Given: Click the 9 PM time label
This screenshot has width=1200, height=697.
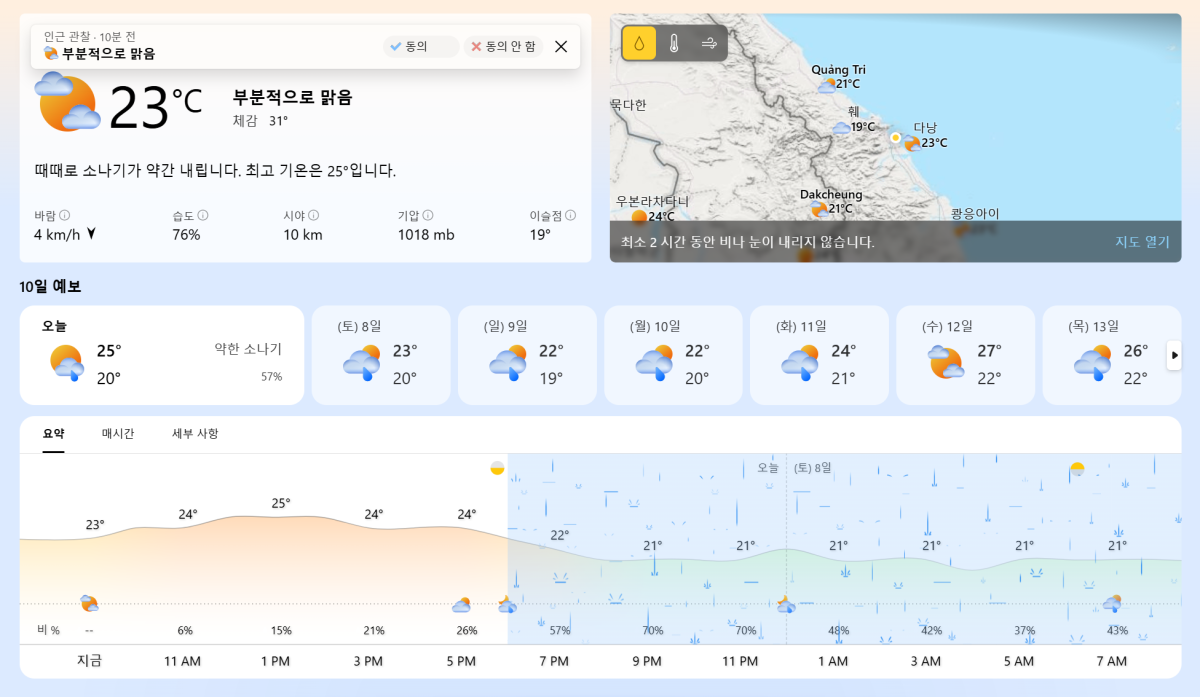Looking at the screenshot, I should 647,662.
